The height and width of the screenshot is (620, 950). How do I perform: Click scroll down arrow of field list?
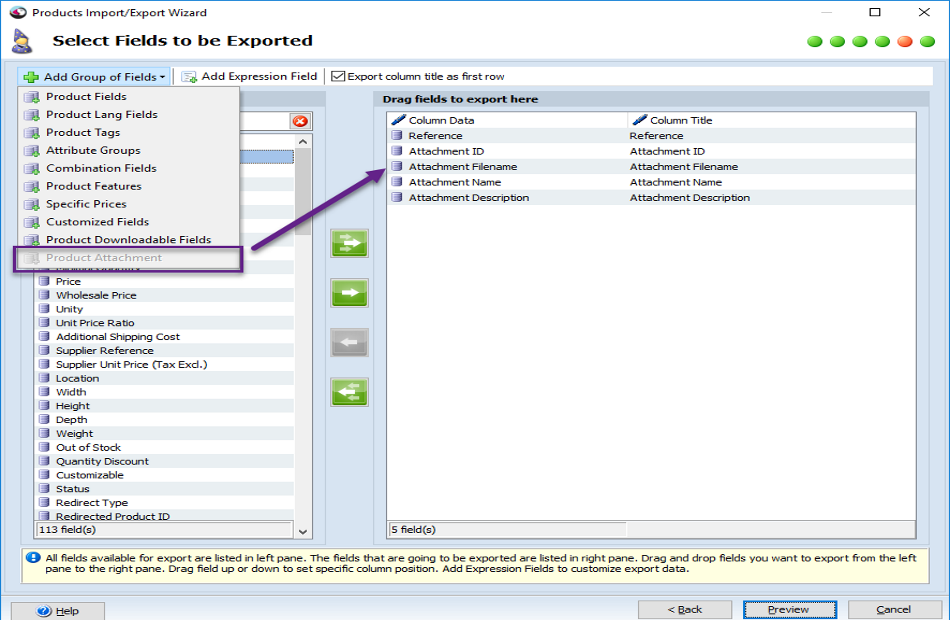303,532
